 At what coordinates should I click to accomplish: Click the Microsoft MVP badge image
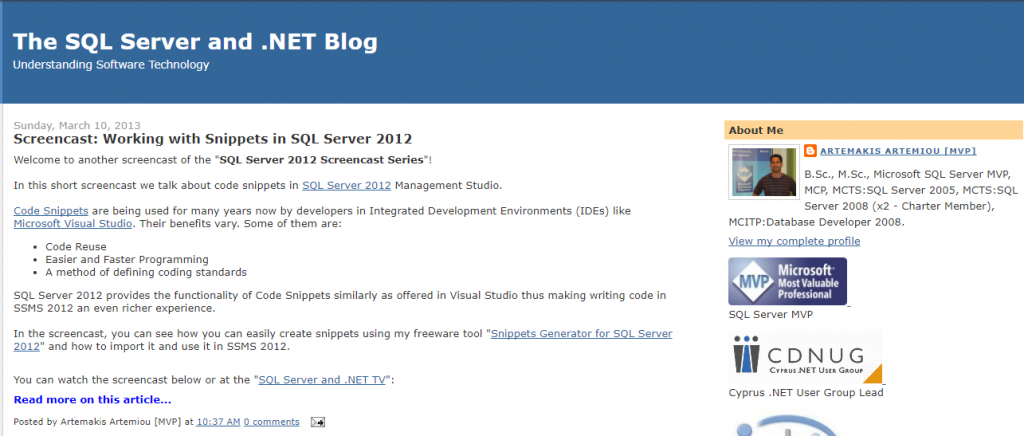click(788, 281)
